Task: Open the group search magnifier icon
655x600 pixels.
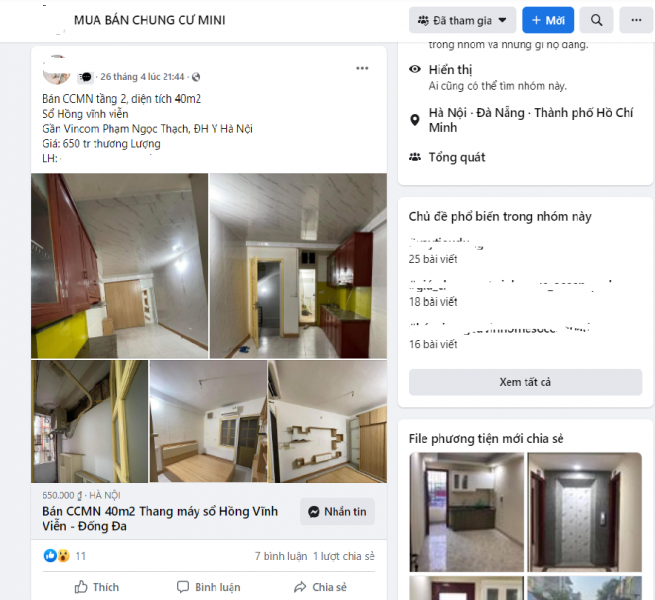Action: 596,20
